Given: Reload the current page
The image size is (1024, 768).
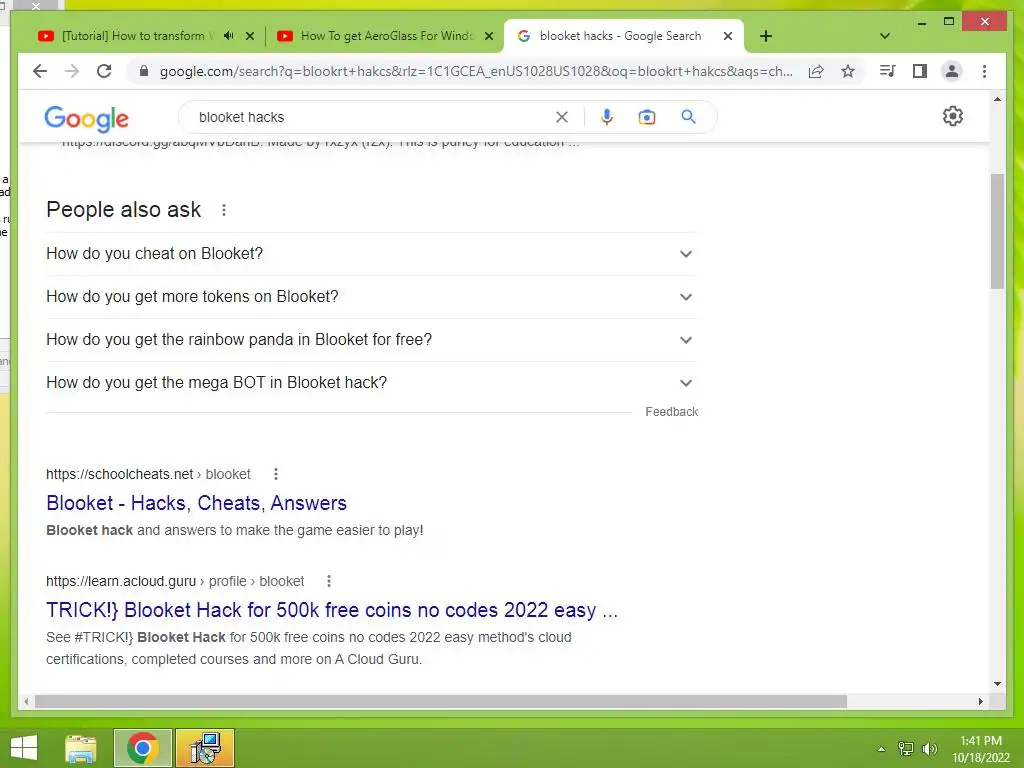Looking at the screenshot, I should click(x=104, y=71).
